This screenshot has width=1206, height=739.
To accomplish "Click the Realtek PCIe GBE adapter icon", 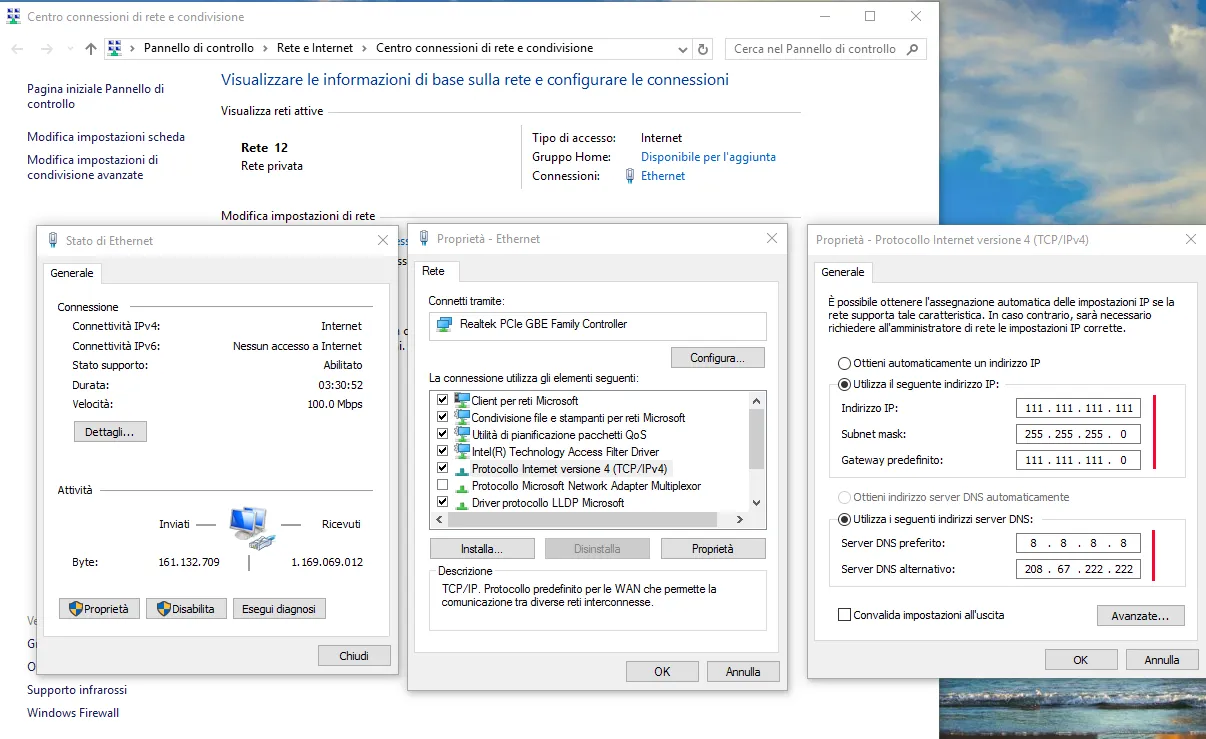I will pyautogui.click(x=443, y=325).
